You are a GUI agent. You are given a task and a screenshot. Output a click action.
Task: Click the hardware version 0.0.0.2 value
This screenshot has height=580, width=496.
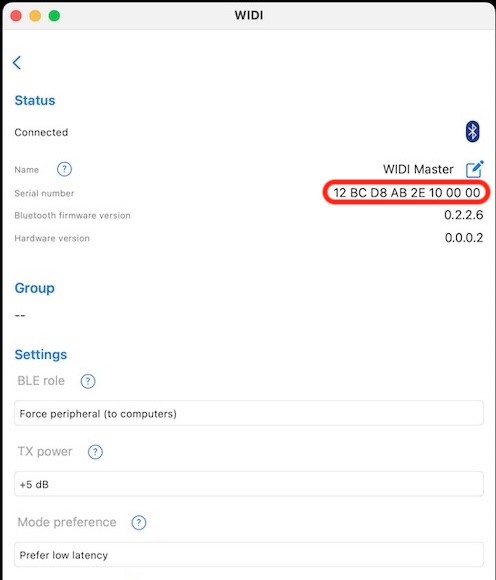(x=464, y=237)
